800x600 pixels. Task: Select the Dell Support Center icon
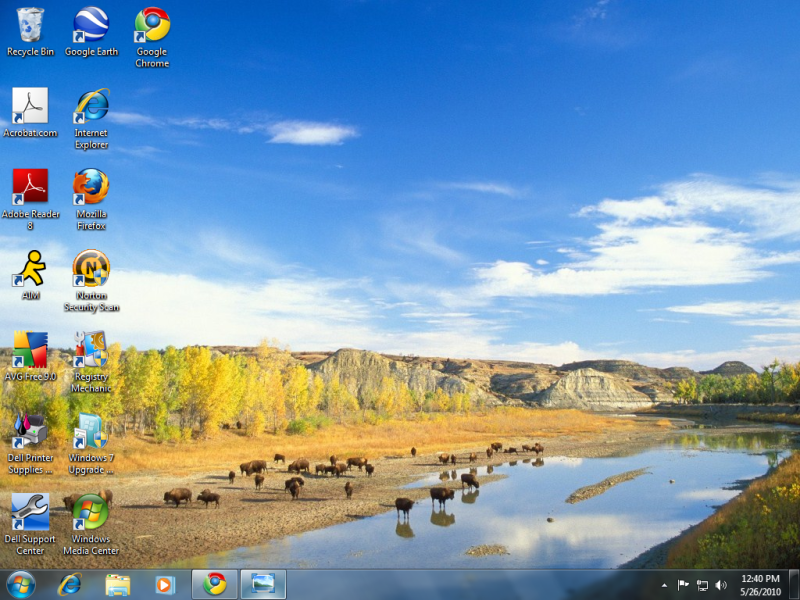30,512
